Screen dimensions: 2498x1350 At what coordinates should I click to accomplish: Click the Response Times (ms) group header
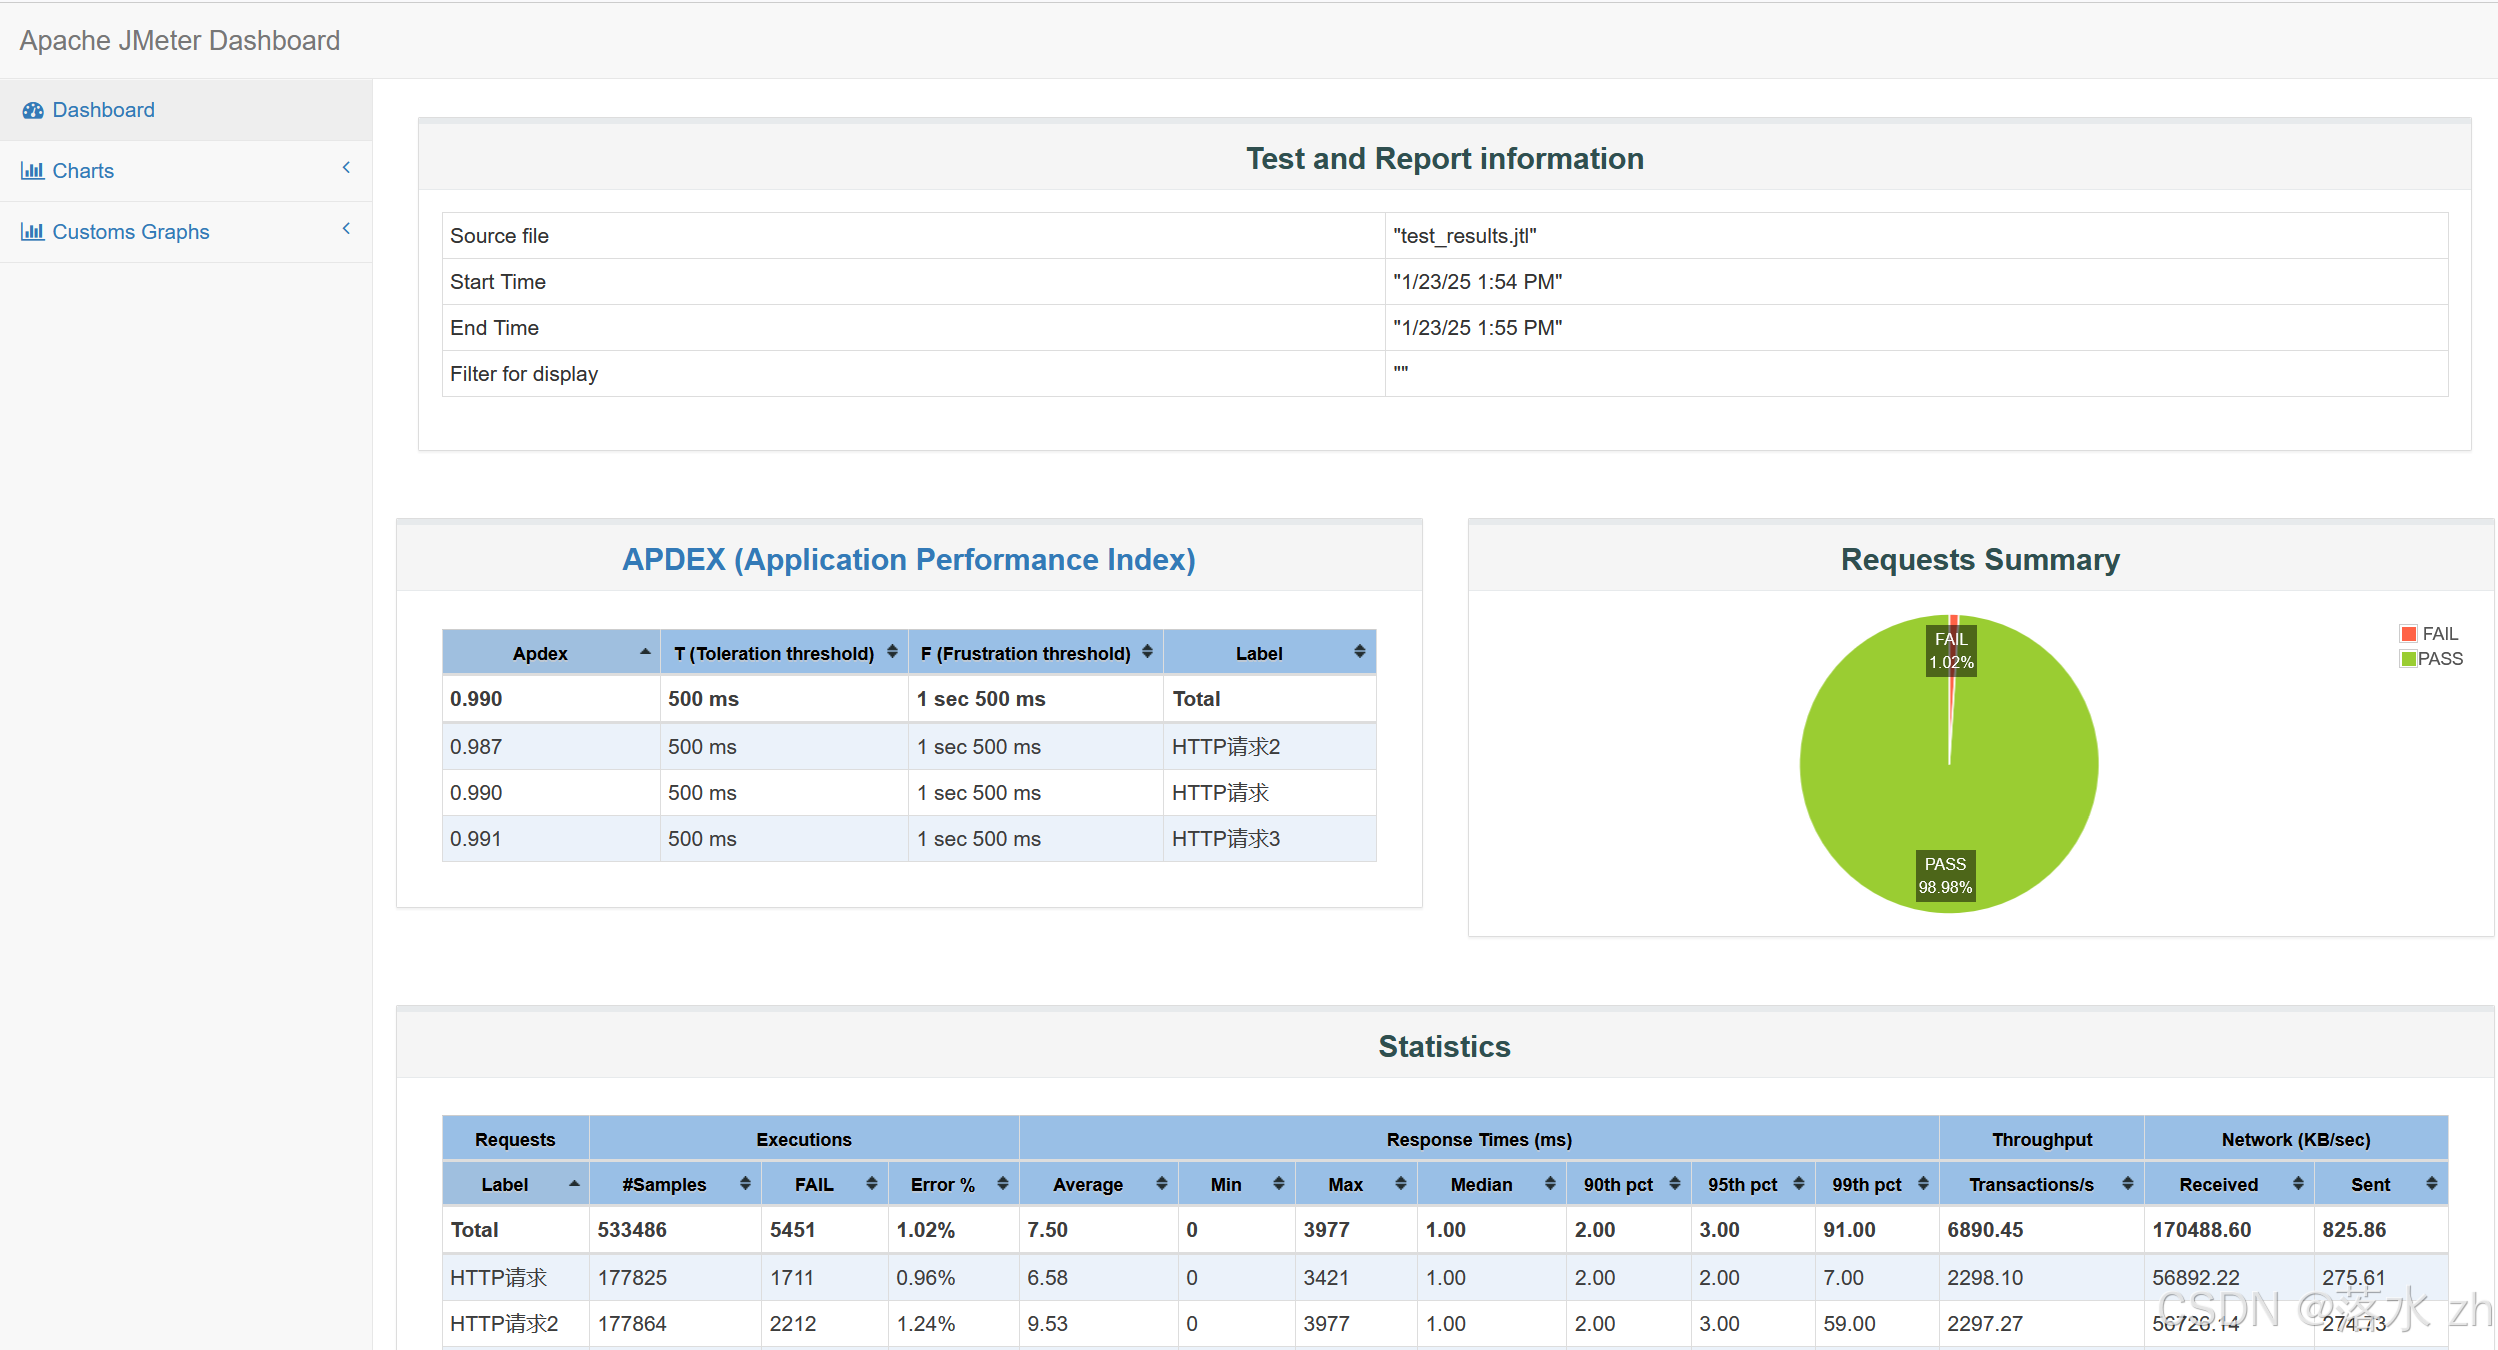[1479, 1139]
